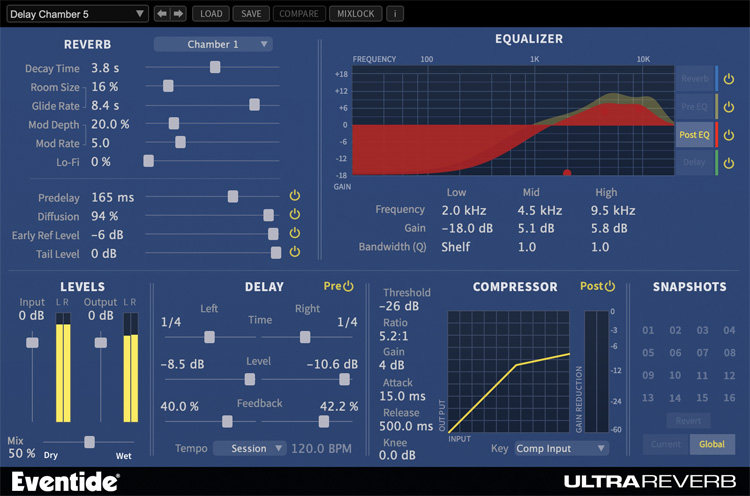Click the Decay Time slider handle

coord(215,67)
